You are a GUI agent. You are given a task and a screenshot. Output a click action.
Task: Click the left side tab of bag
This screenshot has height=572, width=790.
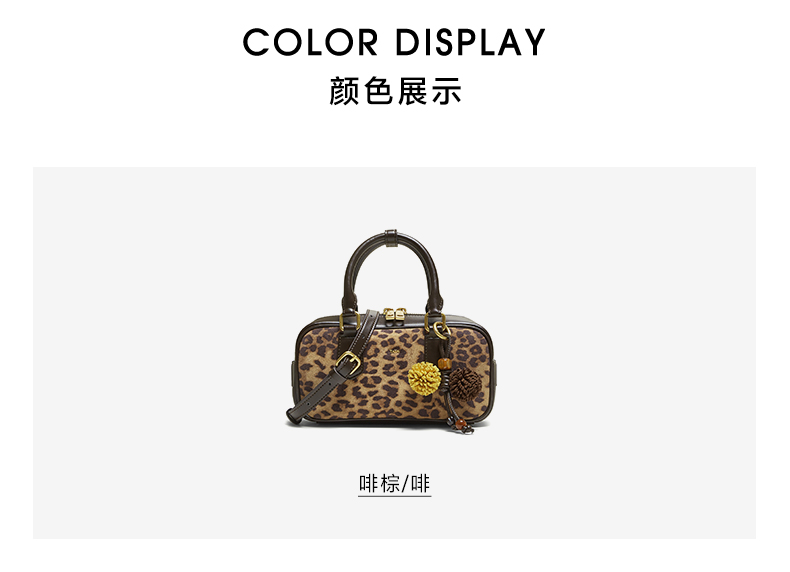(293, 371)
